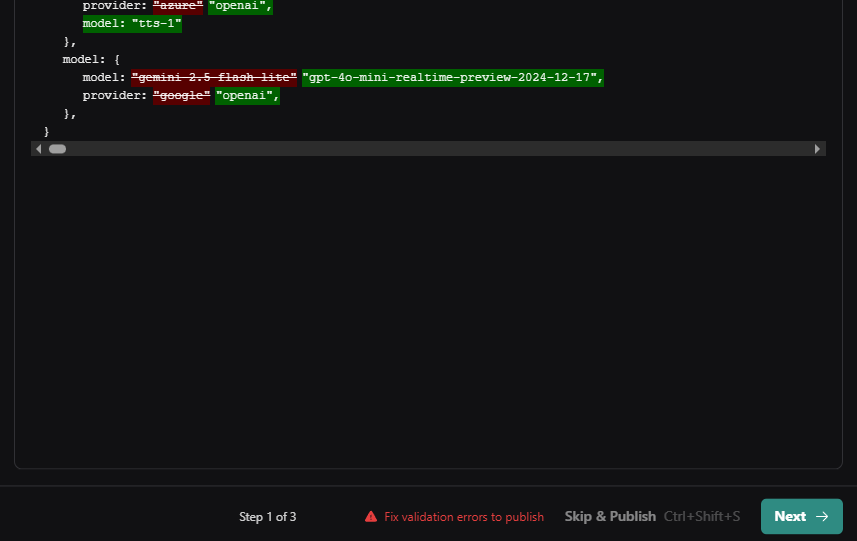Click the arrow icon inside Next button

[x=822, y=517]
